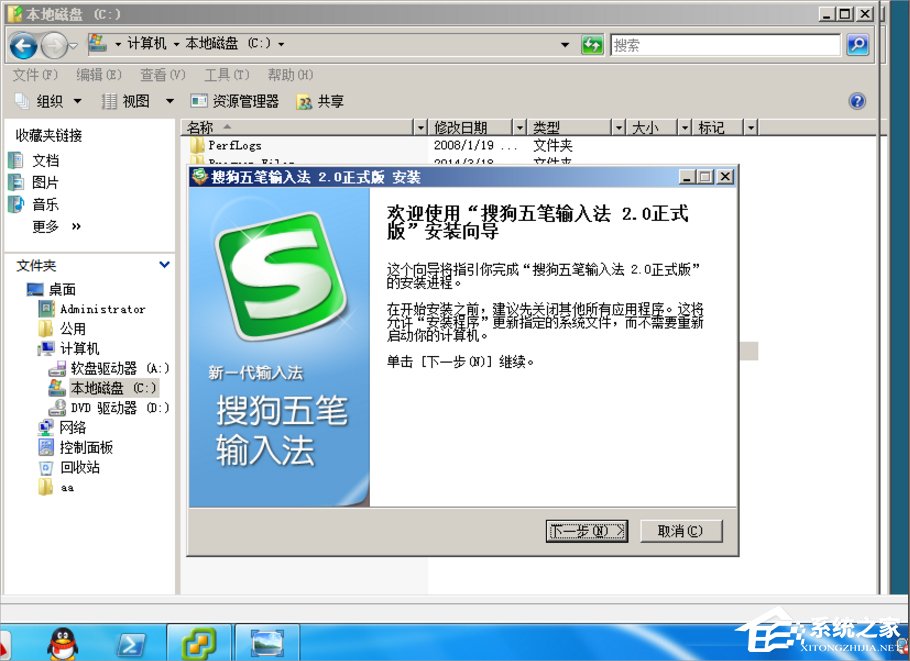Image resolution: width=910 pixels, height=661 pixels.
Task: Open 音乐 in the favorites sidebar
Action: (x=47, y=204)
